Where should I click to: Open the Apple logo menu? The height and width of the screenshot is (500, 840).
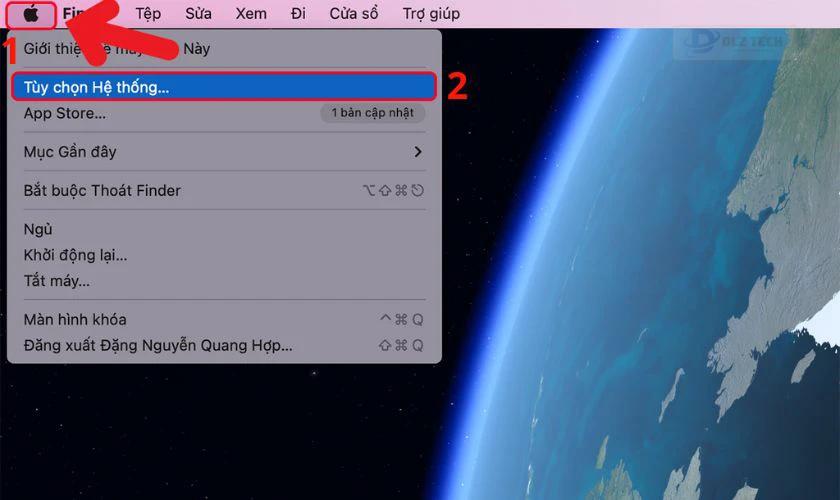point(31,14)
